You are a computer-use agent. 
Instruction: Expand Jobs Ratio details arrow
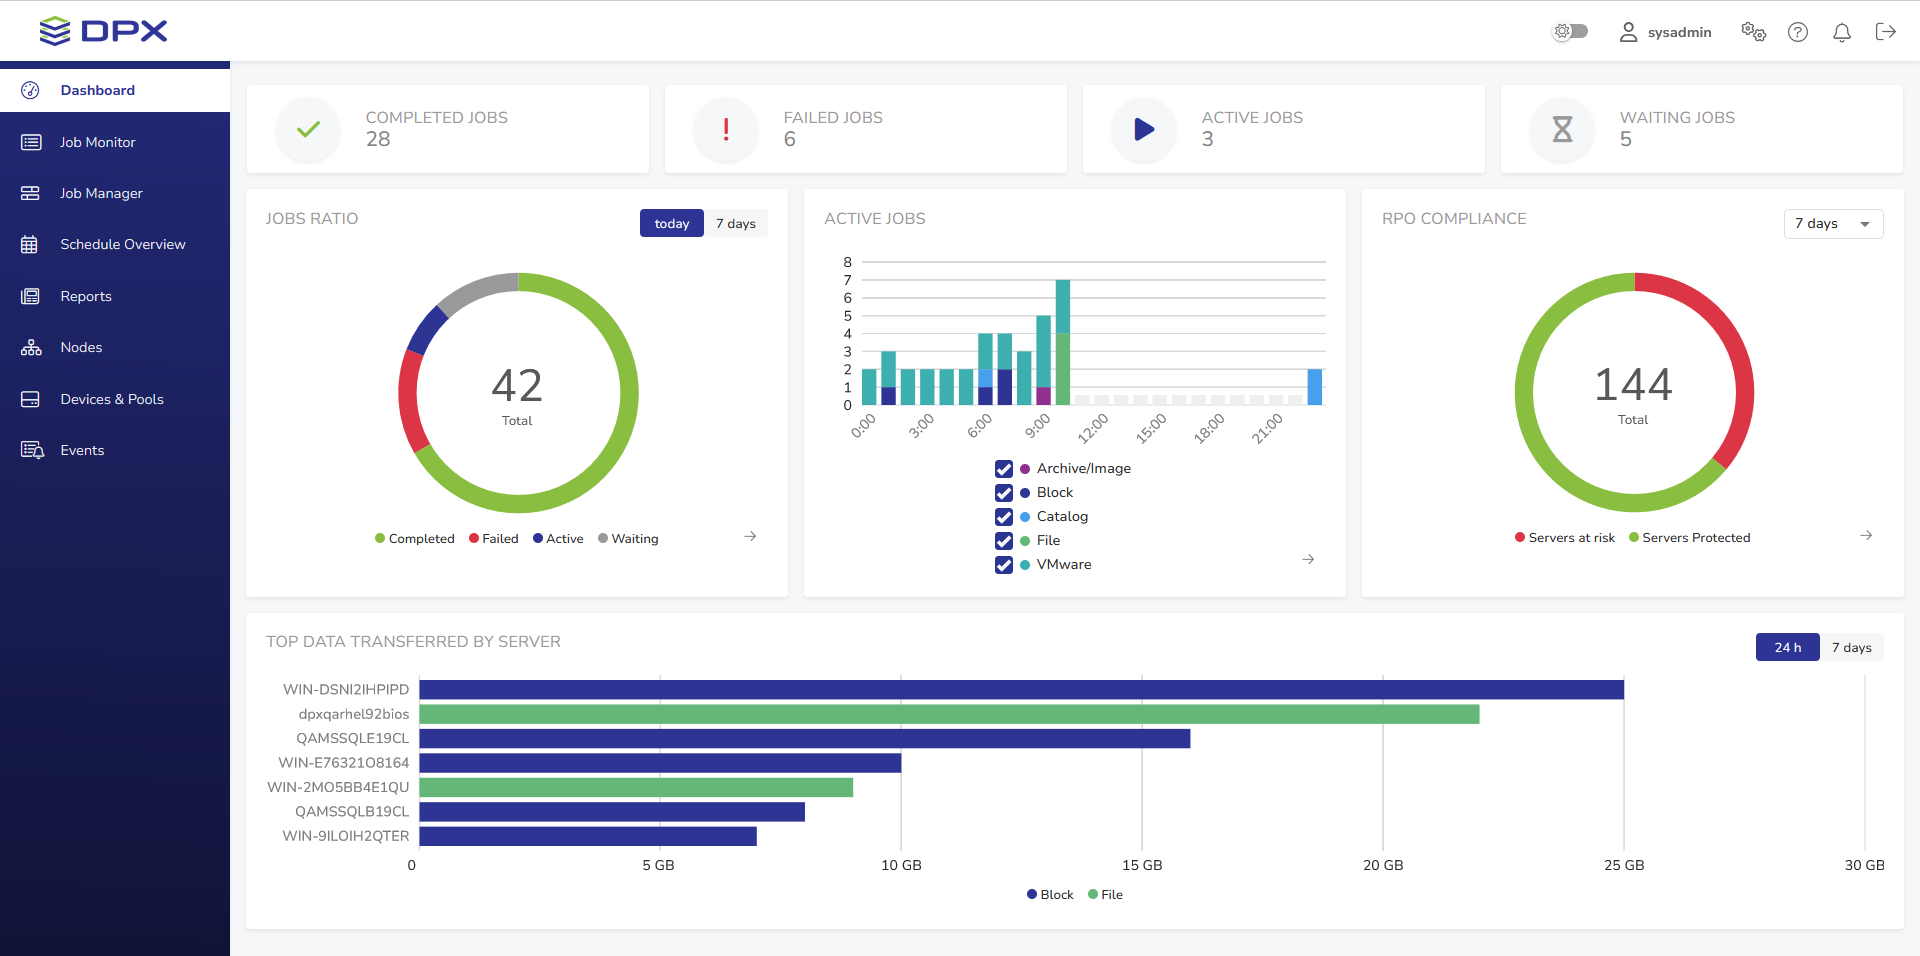750,537
